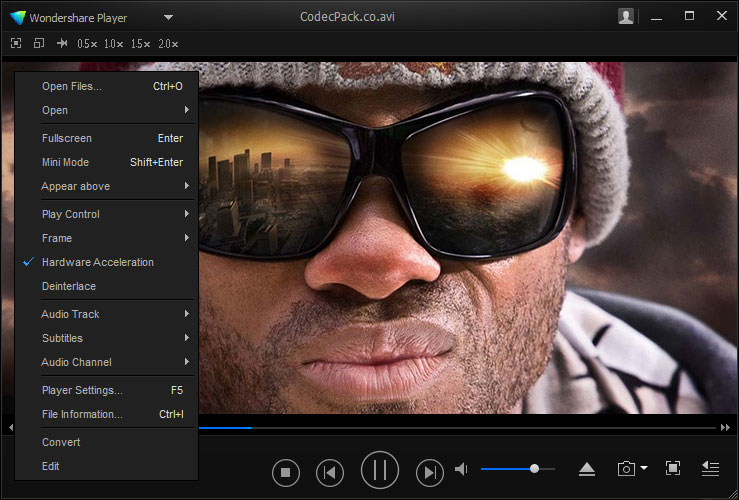This screenshot has height=500, width=739.
Task: Click Convert in the context menu
Action: click(61, 442)
